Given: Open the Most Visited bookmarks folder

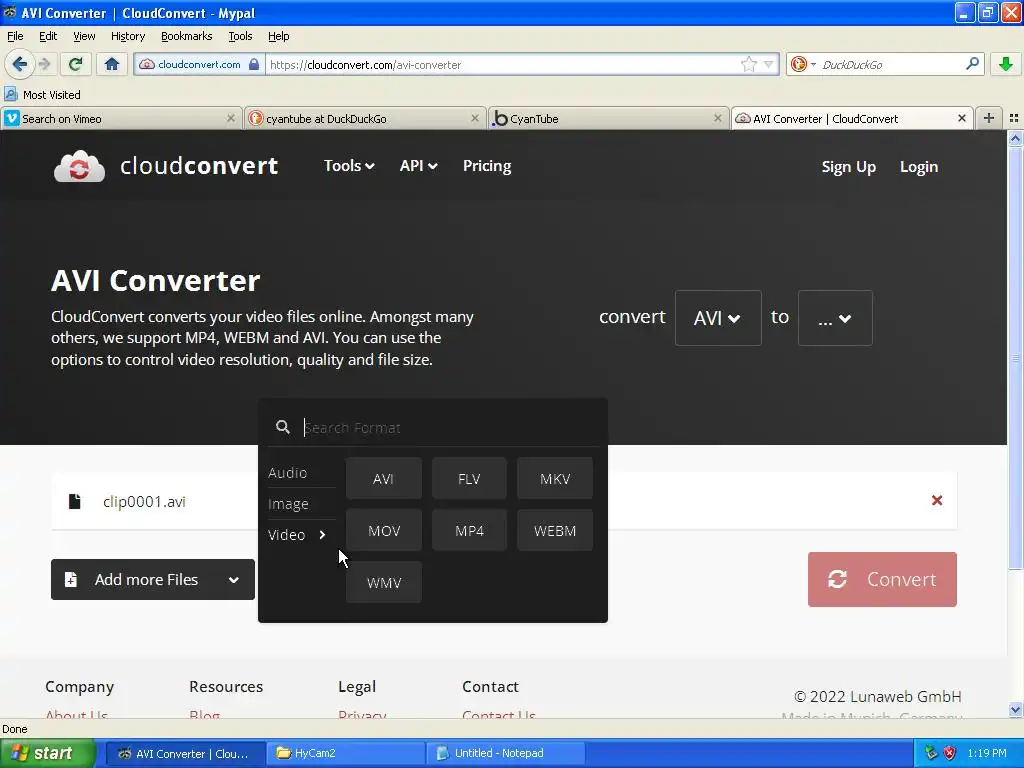Looking at the screenshot, I should (42, 95).
